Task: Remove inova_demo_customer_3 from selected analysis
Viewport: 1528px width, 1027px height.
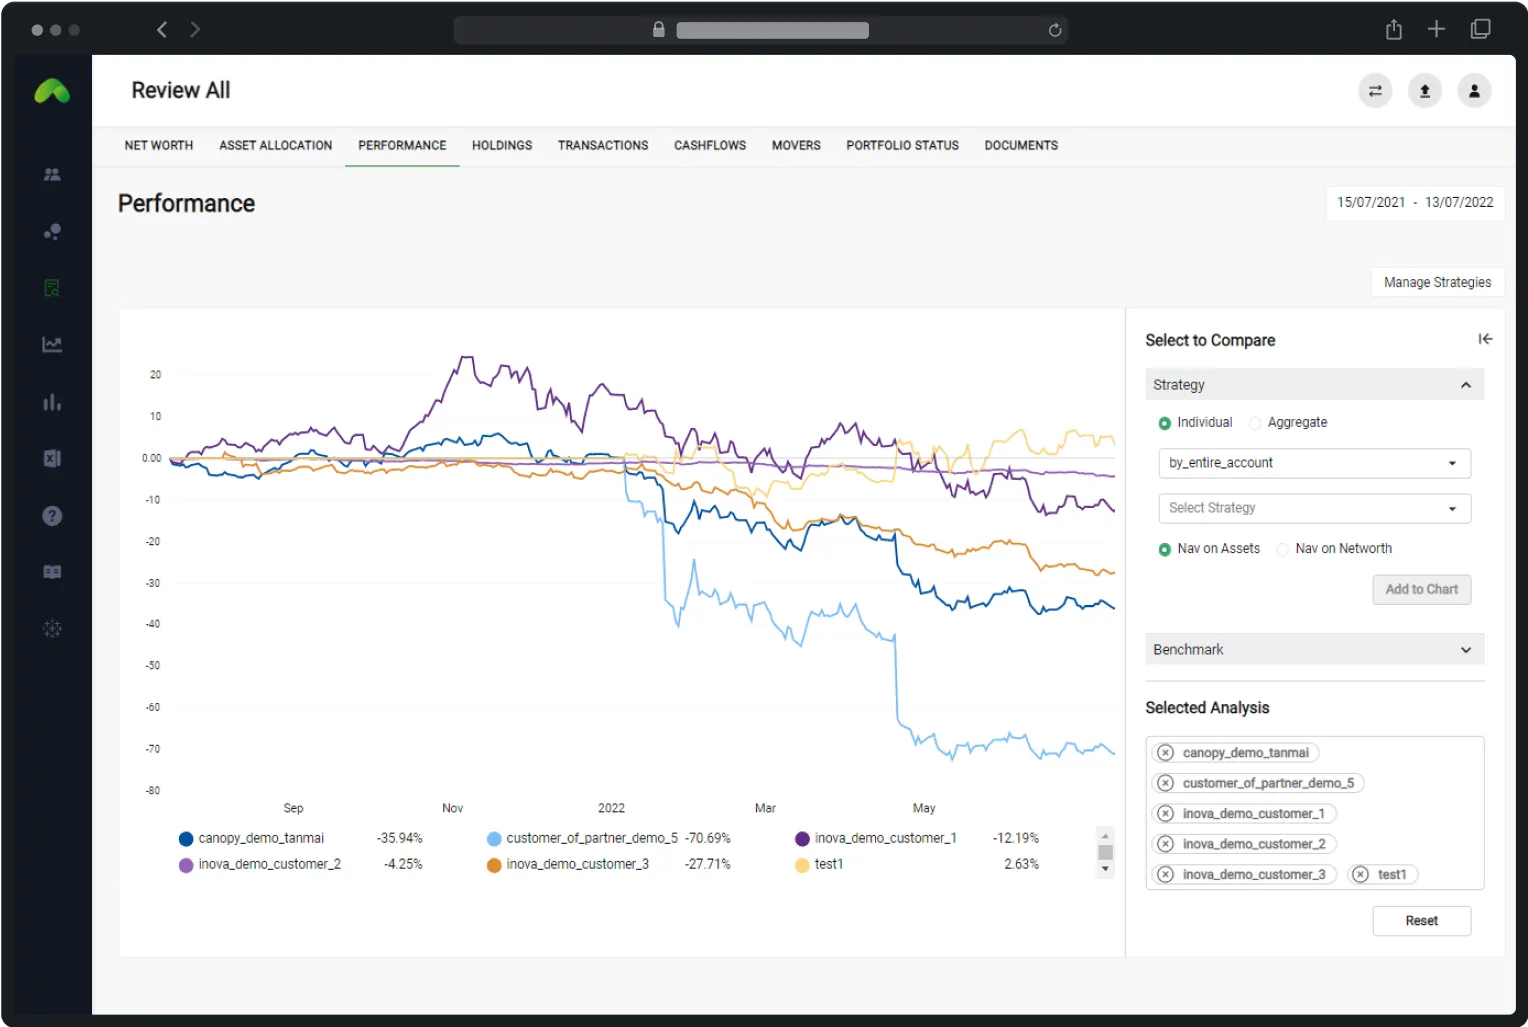Action: point(1165,875)
